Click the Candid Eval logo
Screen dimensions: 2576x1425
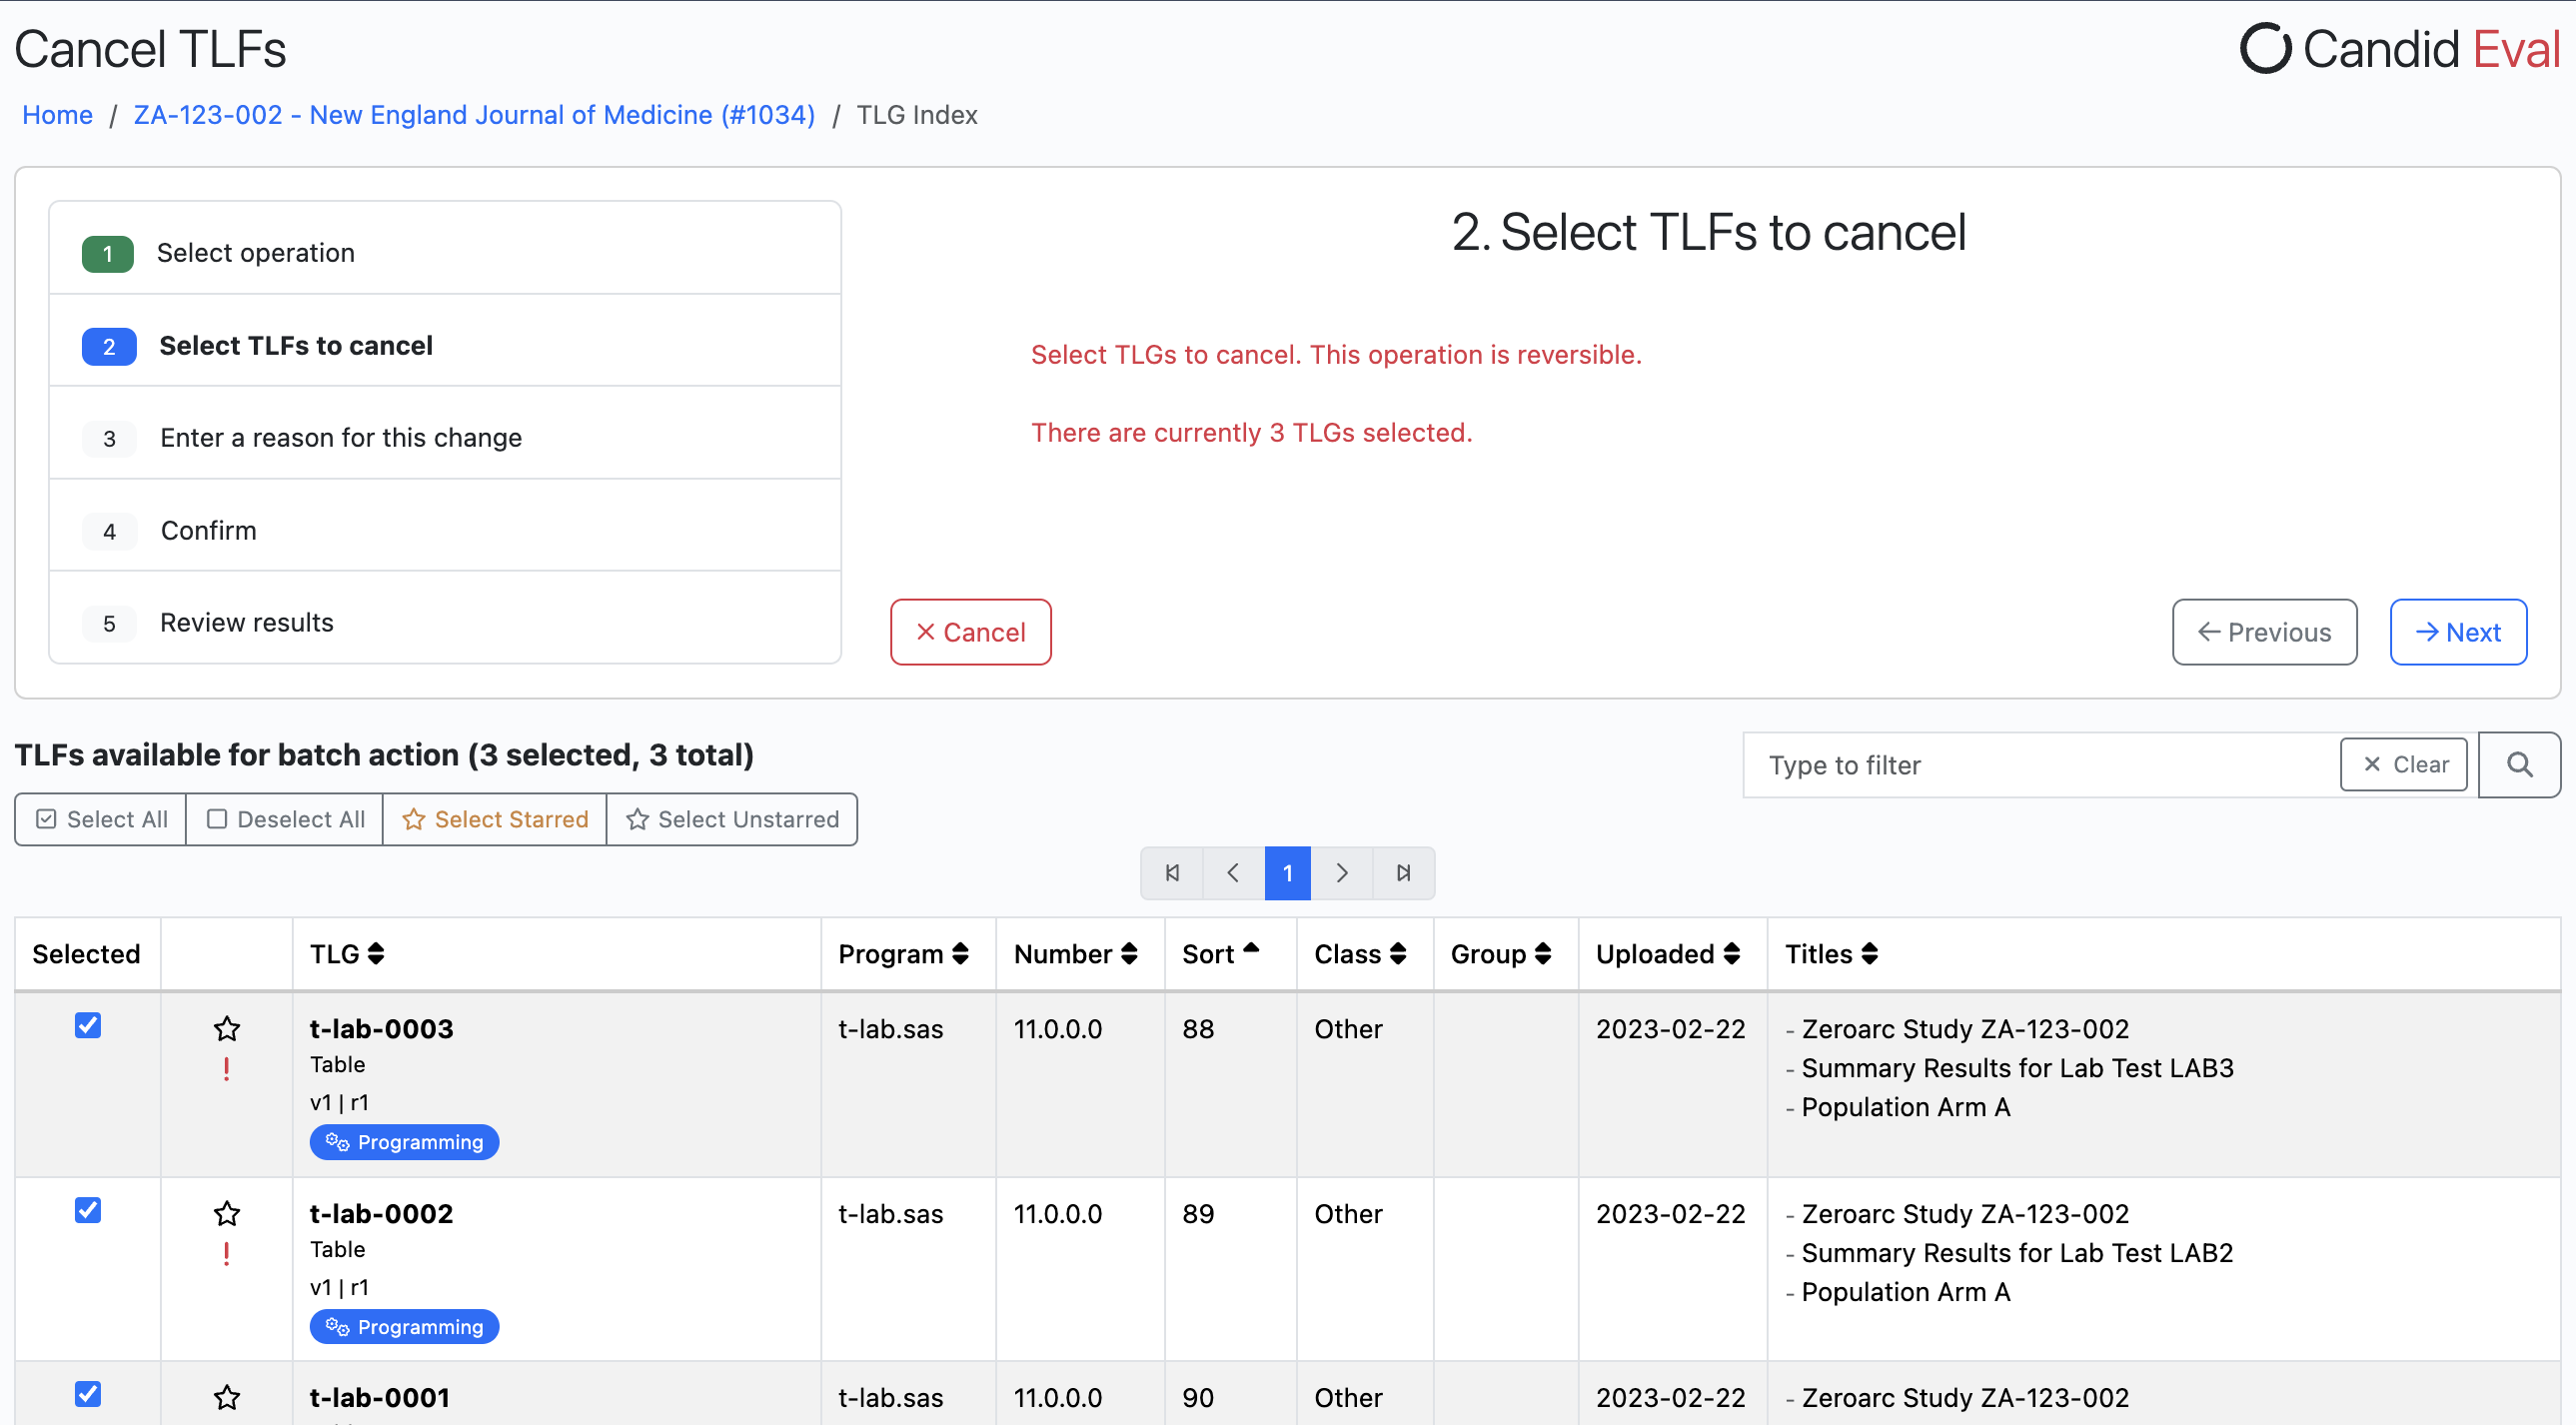click(x=2398, y=47)
